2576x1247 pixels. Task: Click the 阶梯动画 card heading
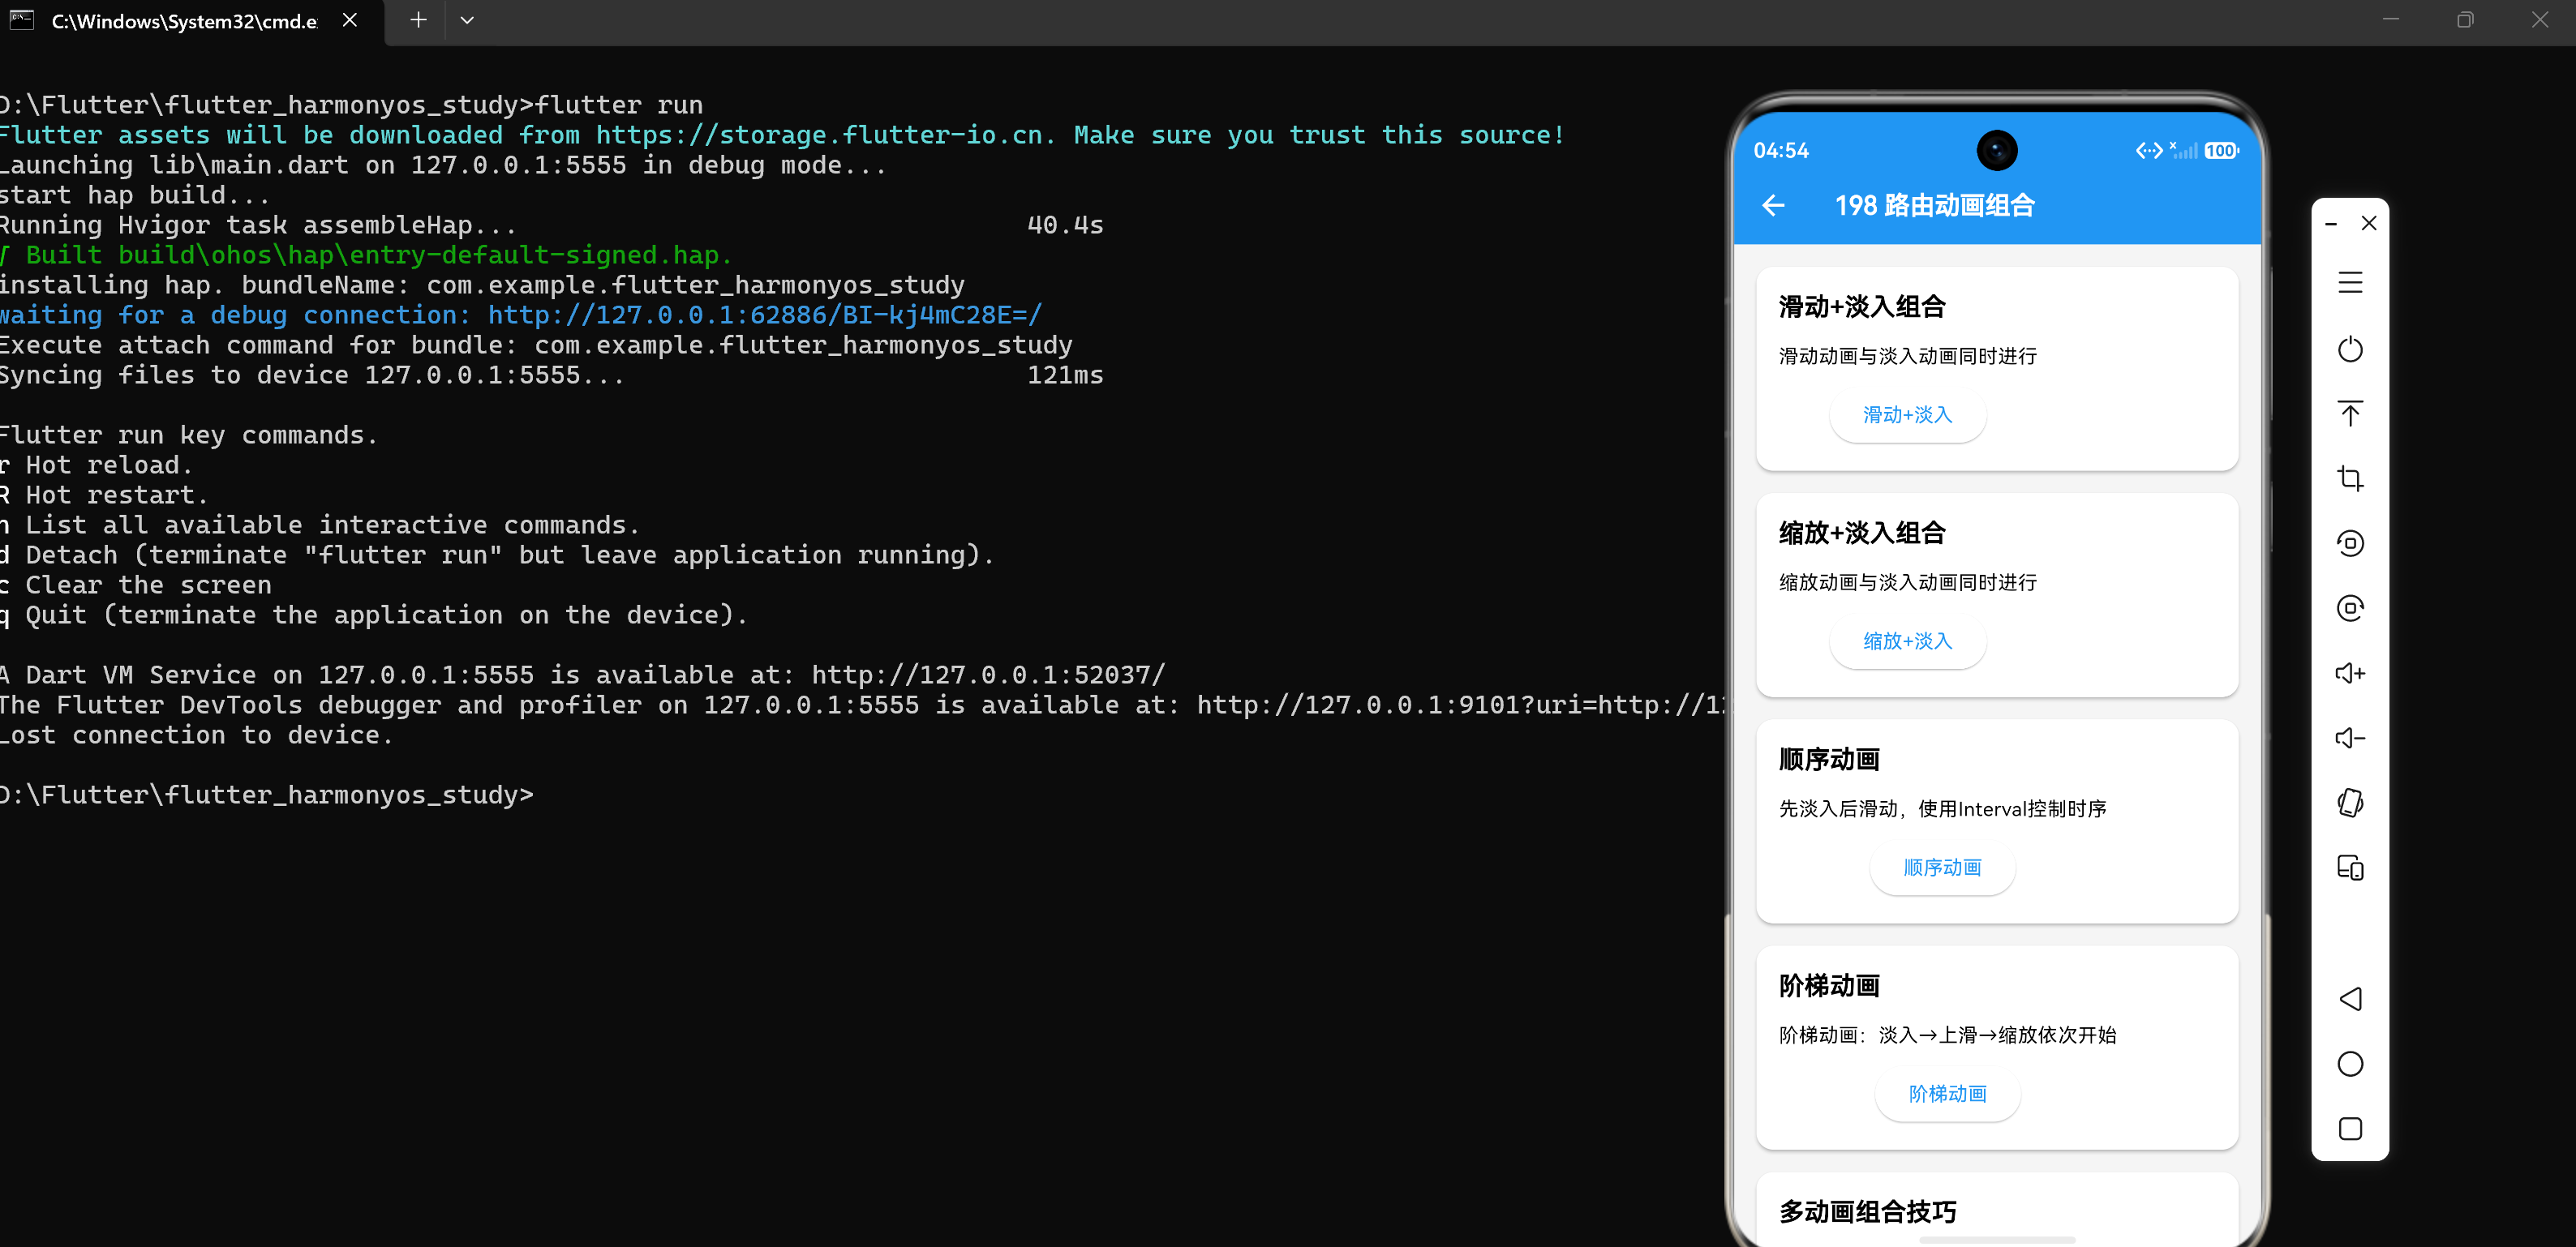click(x=1829, y=986)
